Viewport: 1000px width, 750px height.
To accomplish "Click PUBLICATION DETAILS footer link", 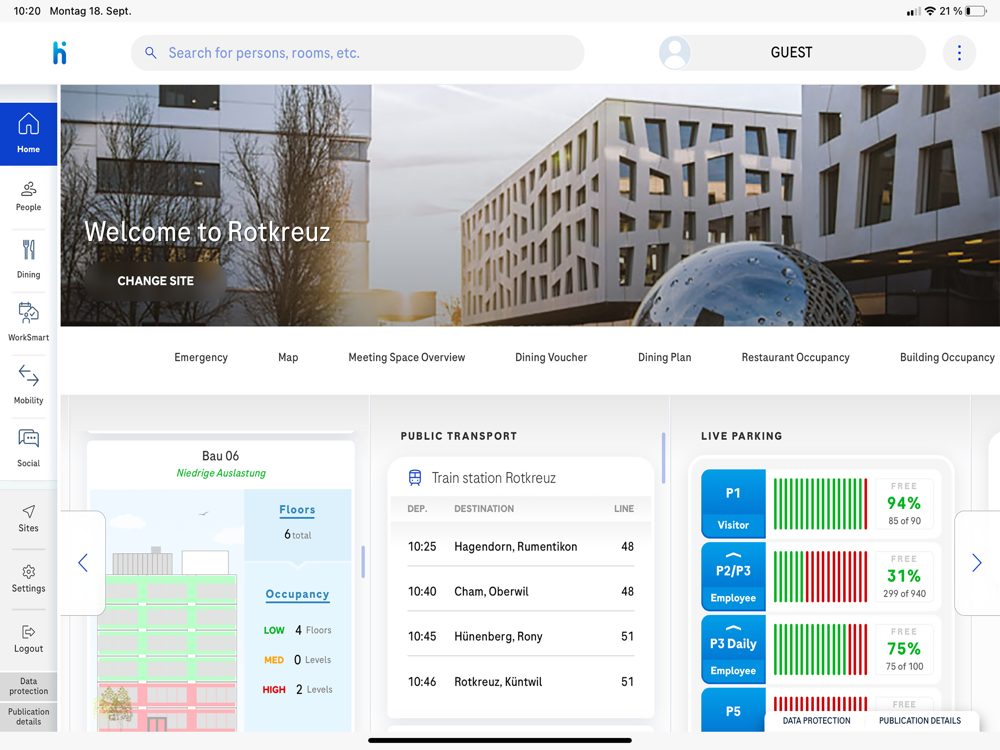I will point(920,721).
